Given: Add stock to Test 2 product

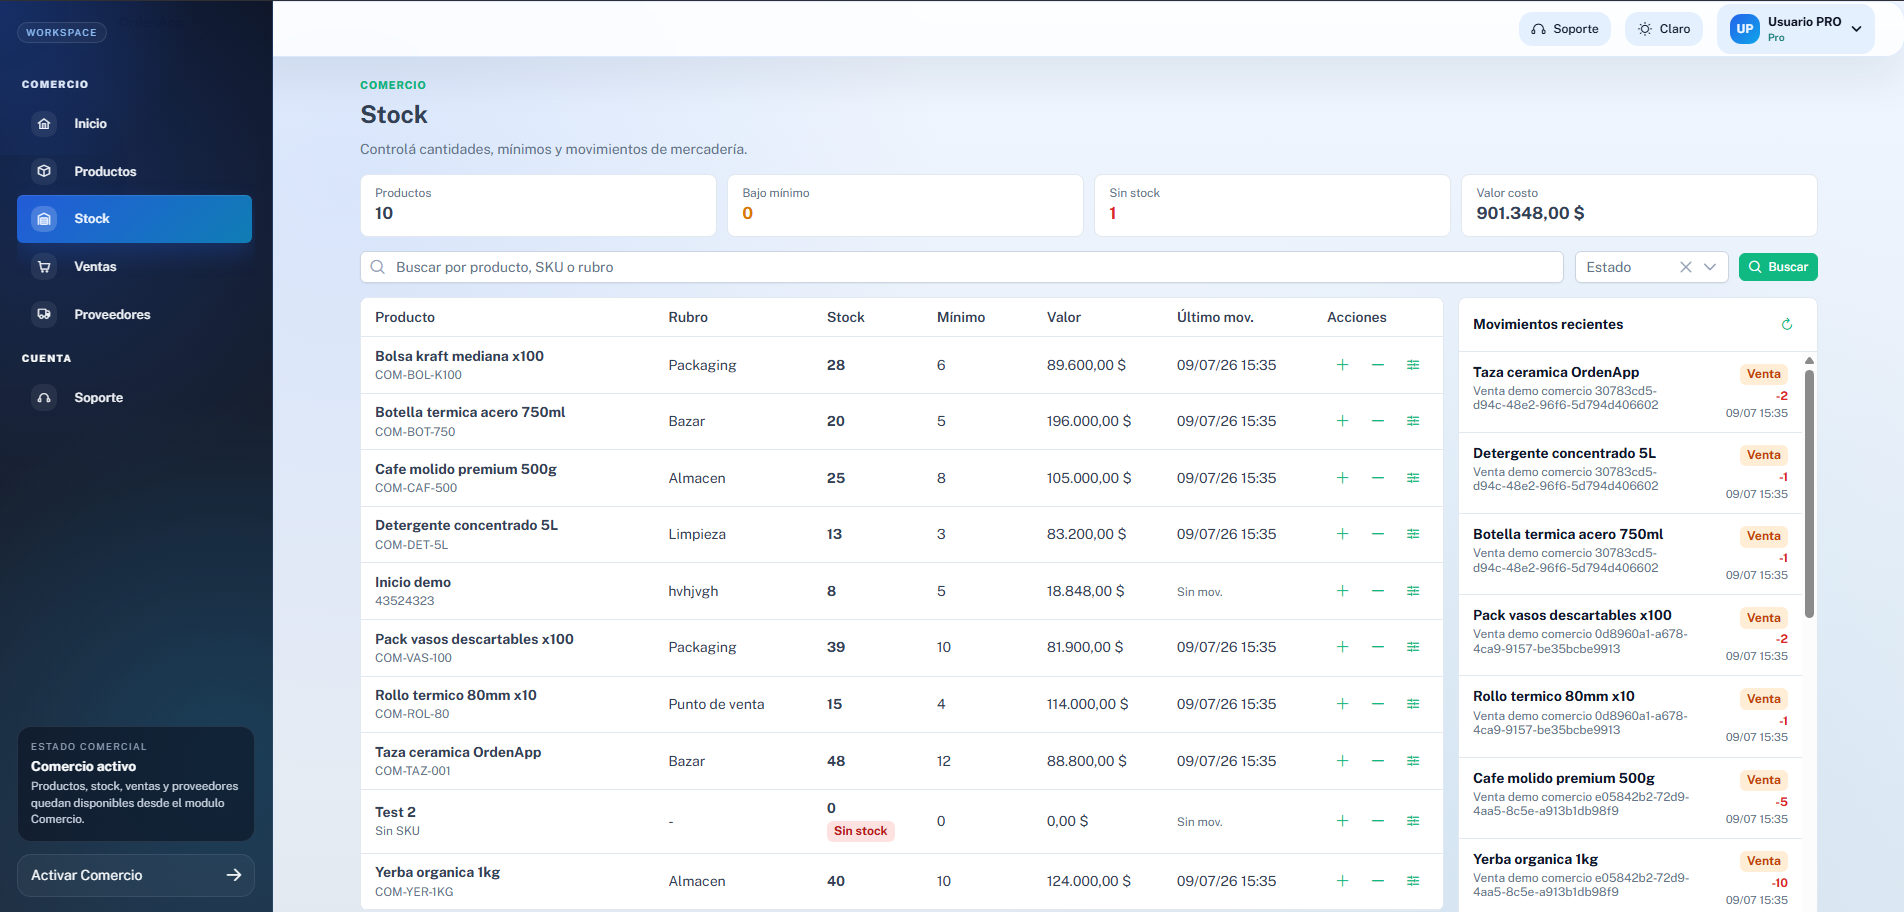Looking at the screenshot, I should coord(1342,821).
